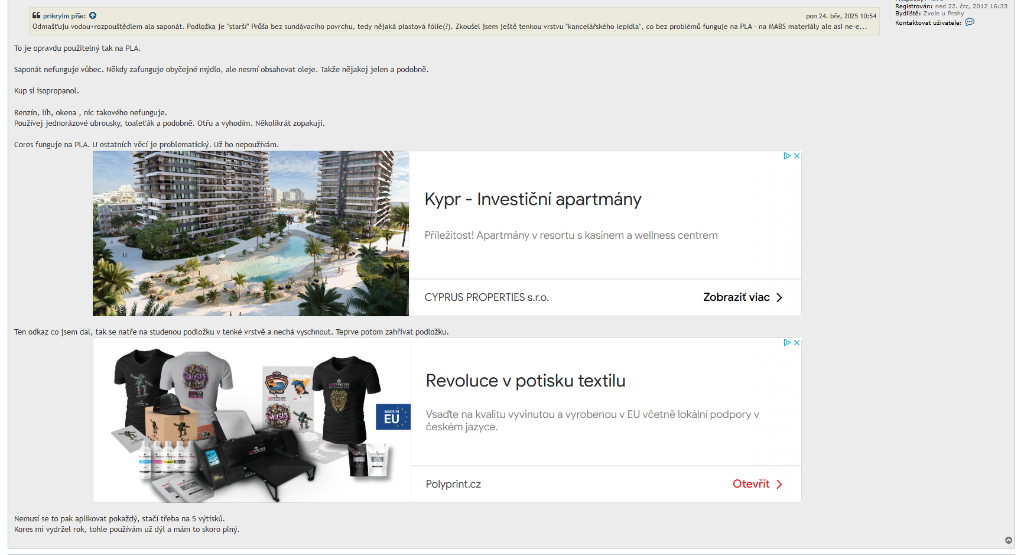Click the T-shirt printer product image
The height and width of the screenshot is (555, 1024).
click(x=251, y=420)
